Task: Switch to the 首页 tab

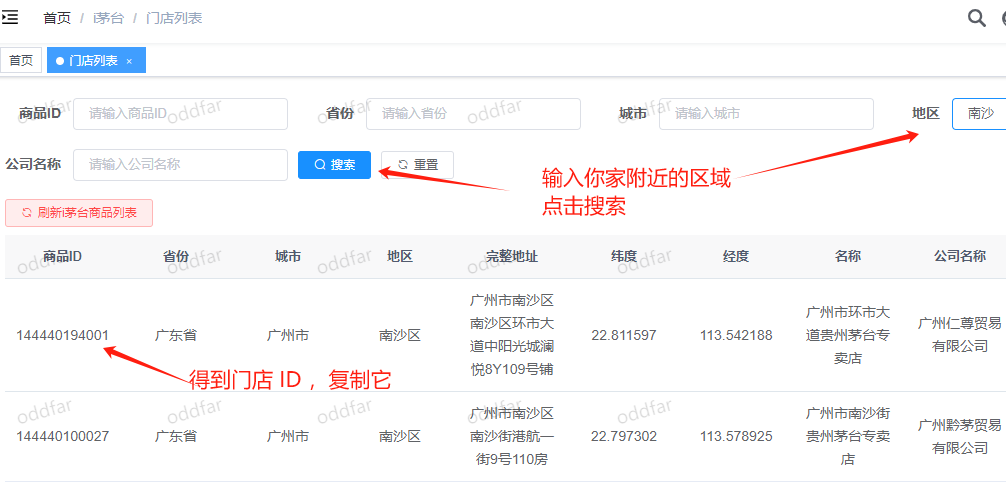Action: pos(21,61)
